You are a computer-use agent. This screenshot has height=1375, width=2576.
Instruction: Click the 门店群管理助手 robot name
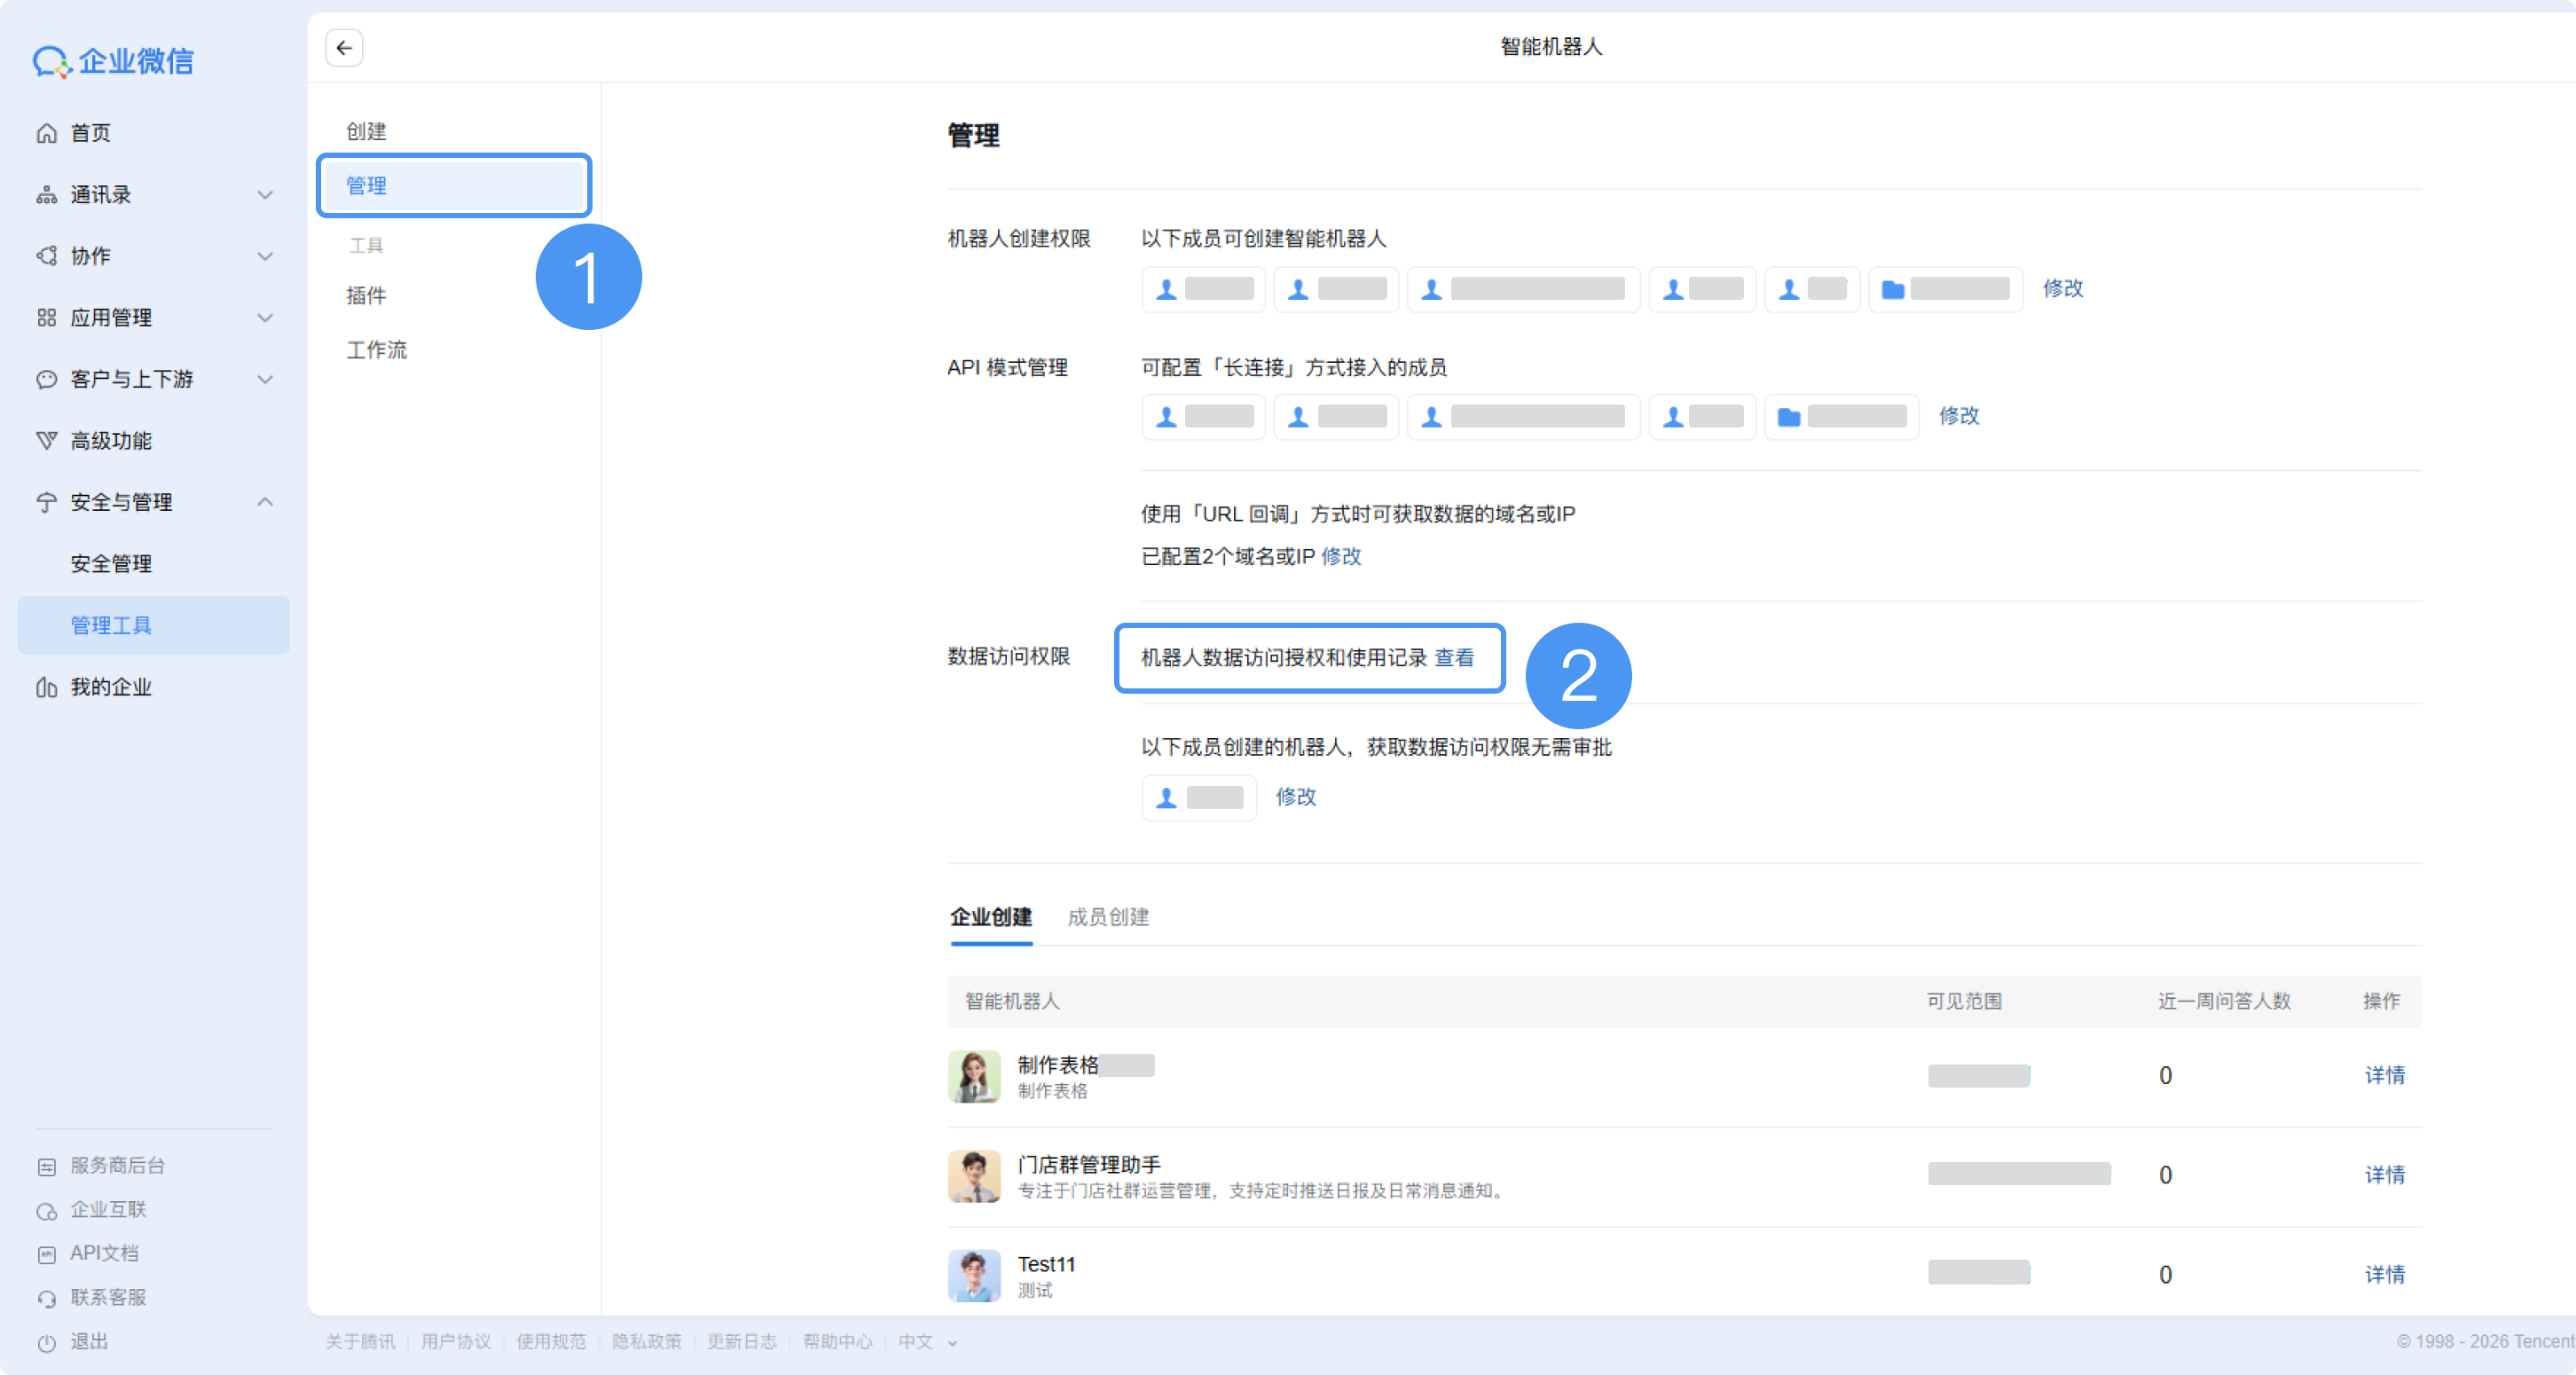(x=1089, y=1164)
